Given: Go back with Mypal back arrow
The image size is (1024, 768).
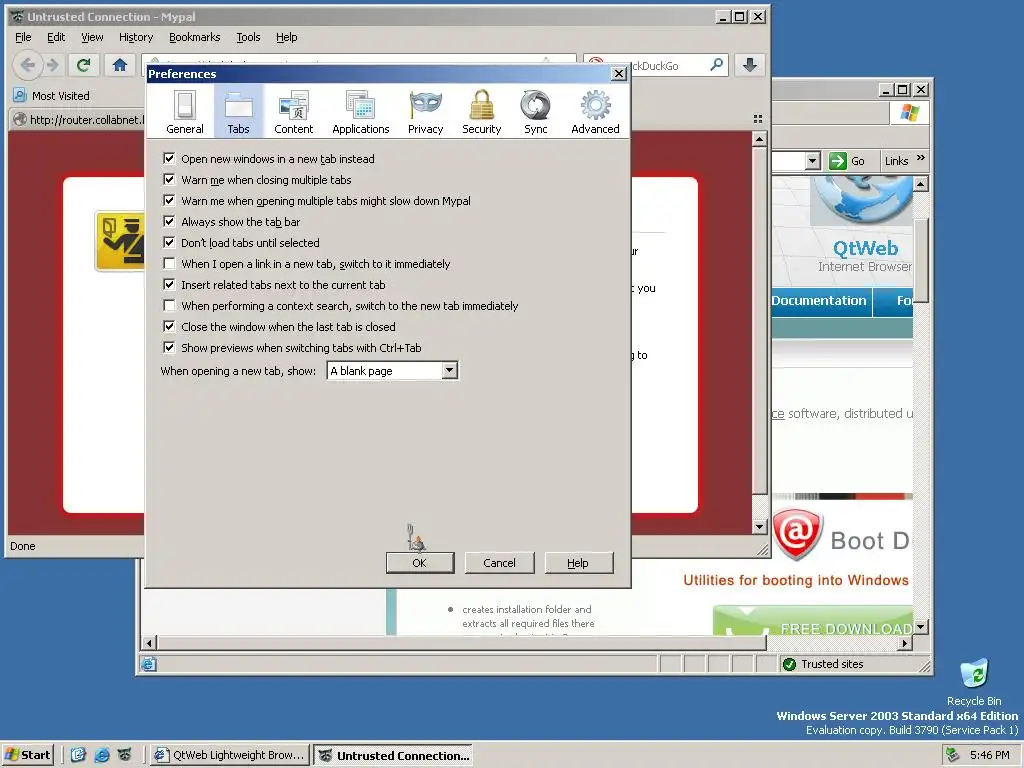Looking at the screenshot, I should [x=27, y=65].
